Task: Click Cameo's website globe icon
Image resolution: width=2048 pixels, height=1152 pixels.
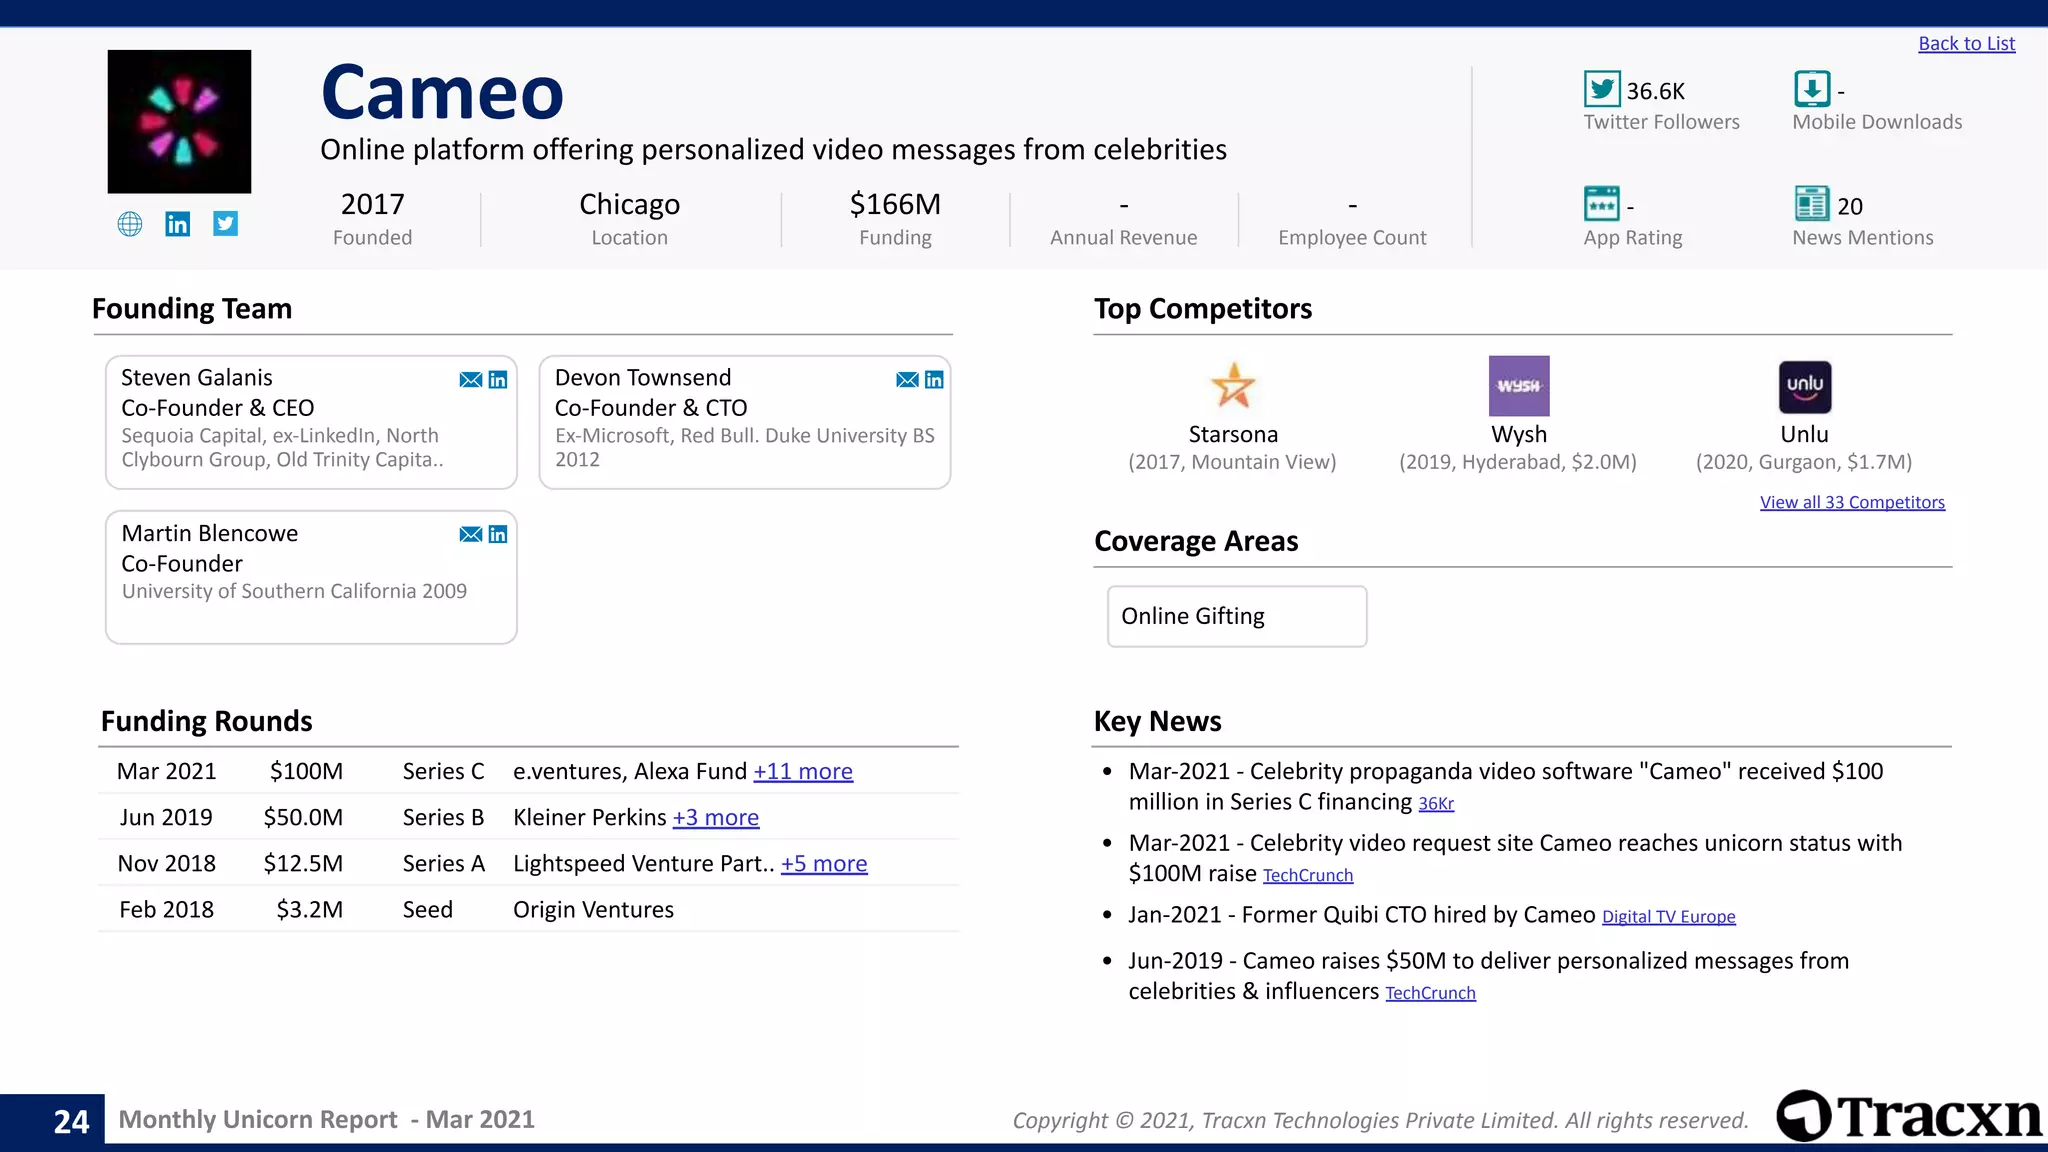Action: pyautogui.click(x=130, y=224)
